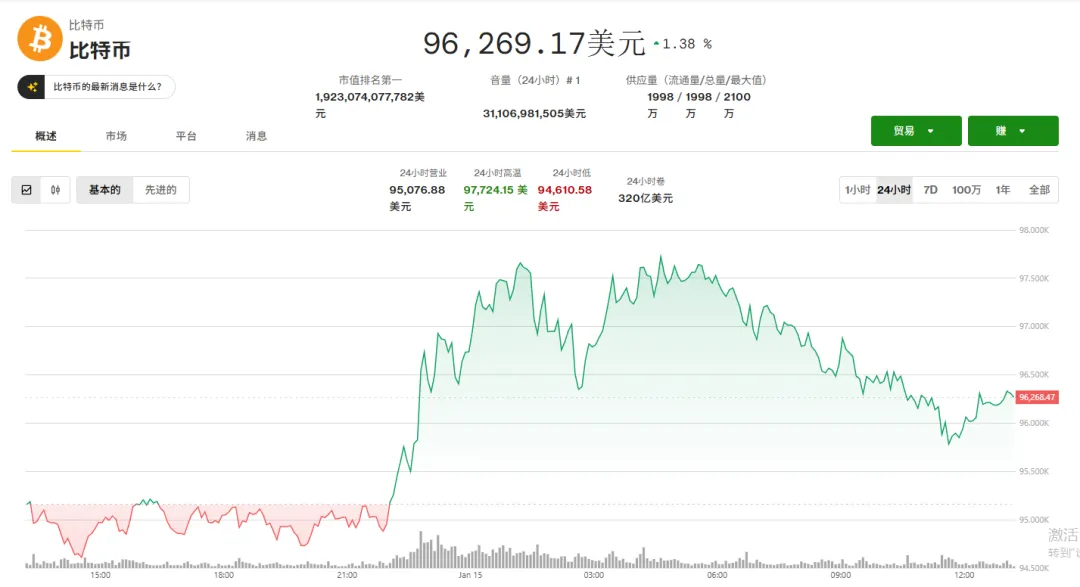Set chart range to 1小时
1080x587 pixels.
point(858,190)
